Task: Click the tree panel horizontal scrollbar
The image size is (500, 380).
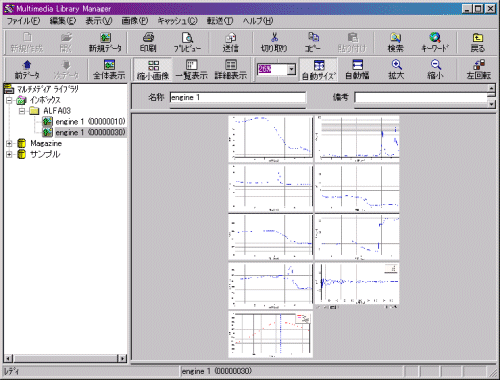Action: point(65,358)
